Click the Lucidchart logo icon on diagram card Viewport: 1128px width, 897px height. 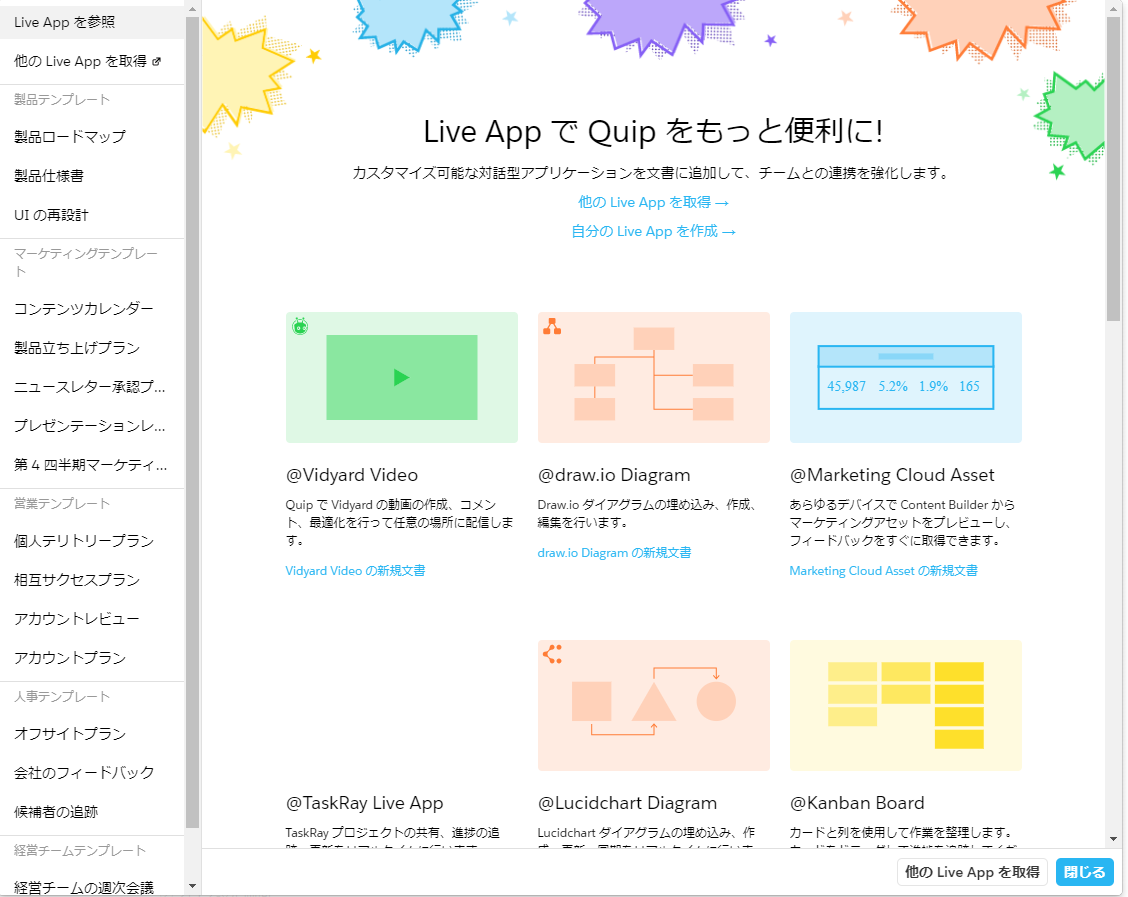551,655
